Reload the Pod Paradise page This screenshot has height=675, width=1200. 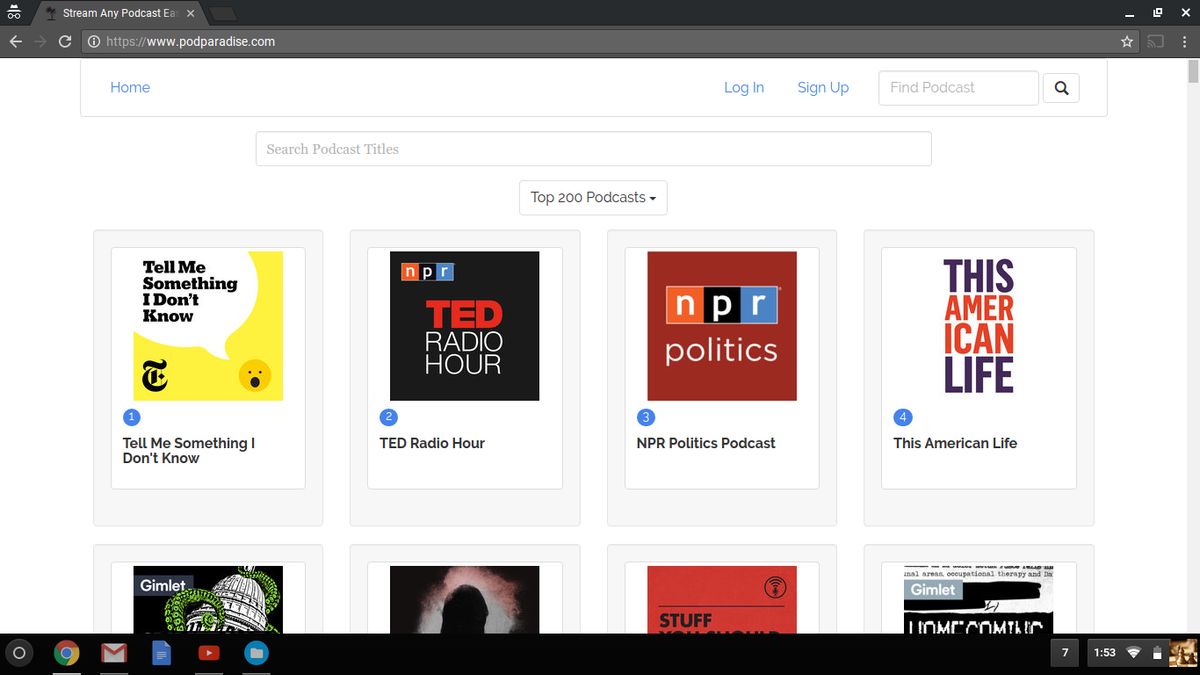(64, 41)
